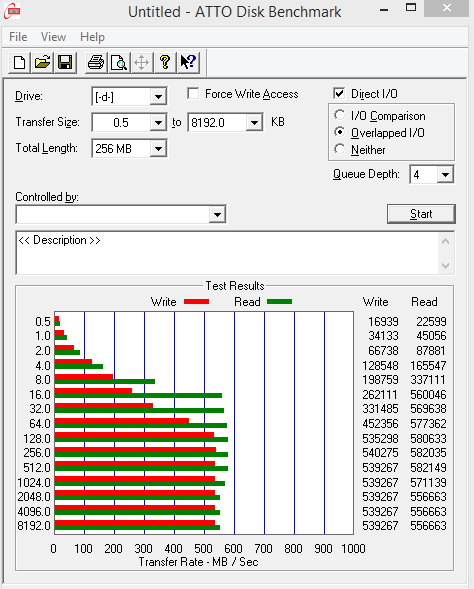Select the I/O Comparison radio button
Screen dimensions: 474x589
[340, 115]
